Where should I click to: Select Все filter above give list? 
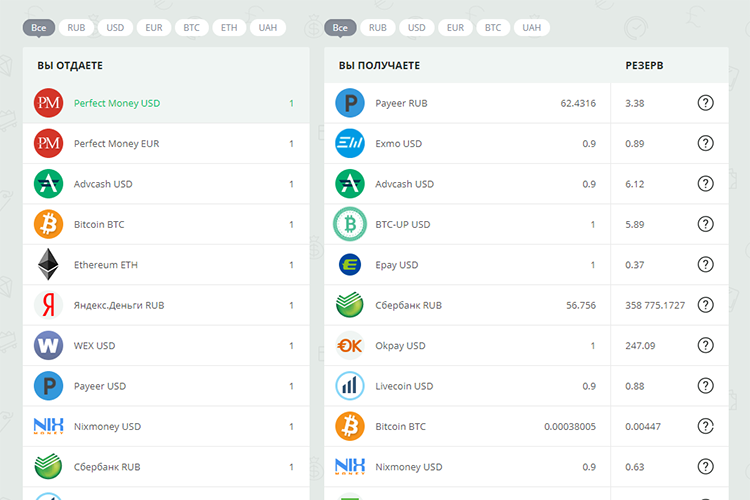[39, 28]
